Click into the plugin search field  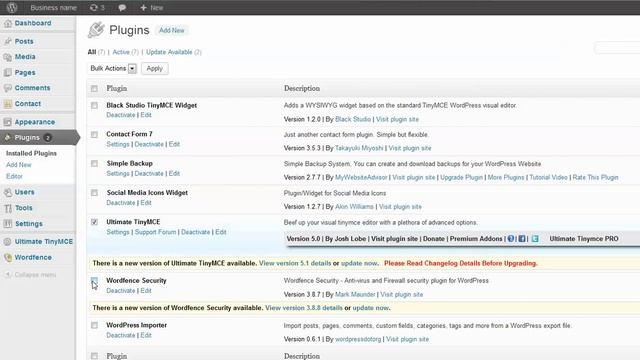[x=617, y=48]
